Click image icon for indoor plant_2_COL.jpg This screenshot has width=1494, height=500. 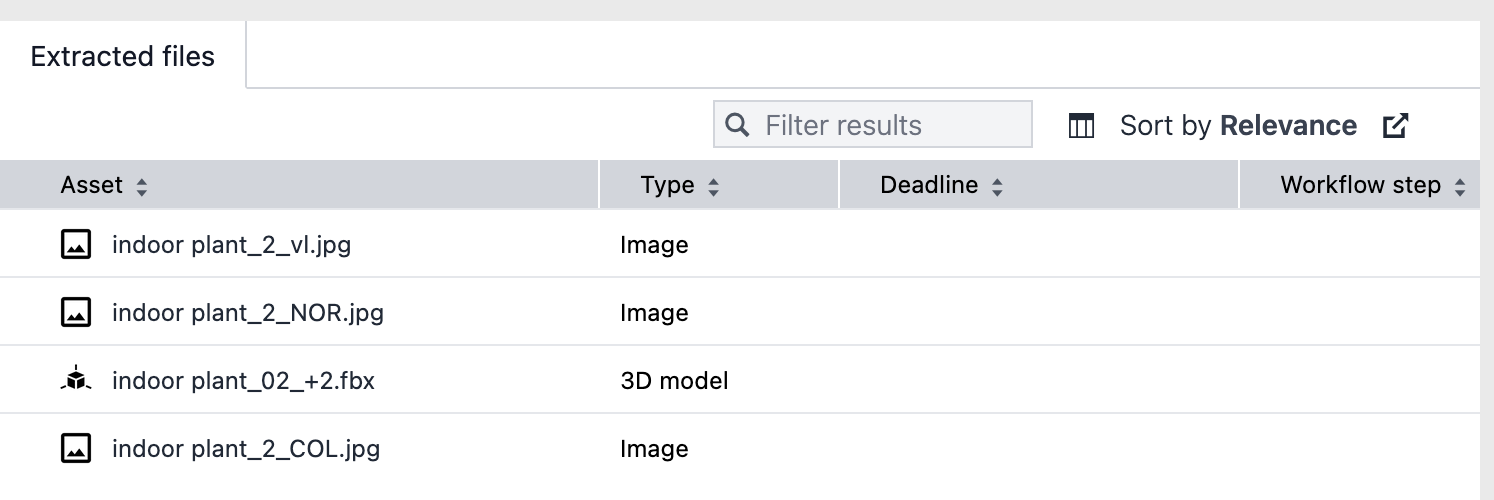76,448
